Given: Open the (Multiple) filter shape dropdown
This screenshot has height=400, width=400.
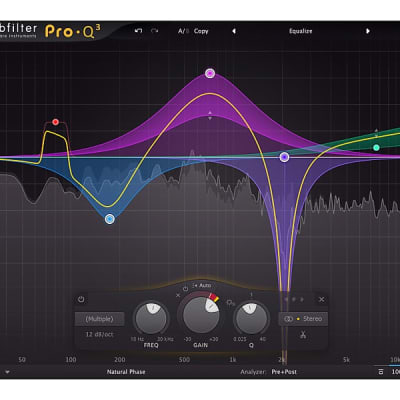Looking at the screenshot, I should coord(100,319).
